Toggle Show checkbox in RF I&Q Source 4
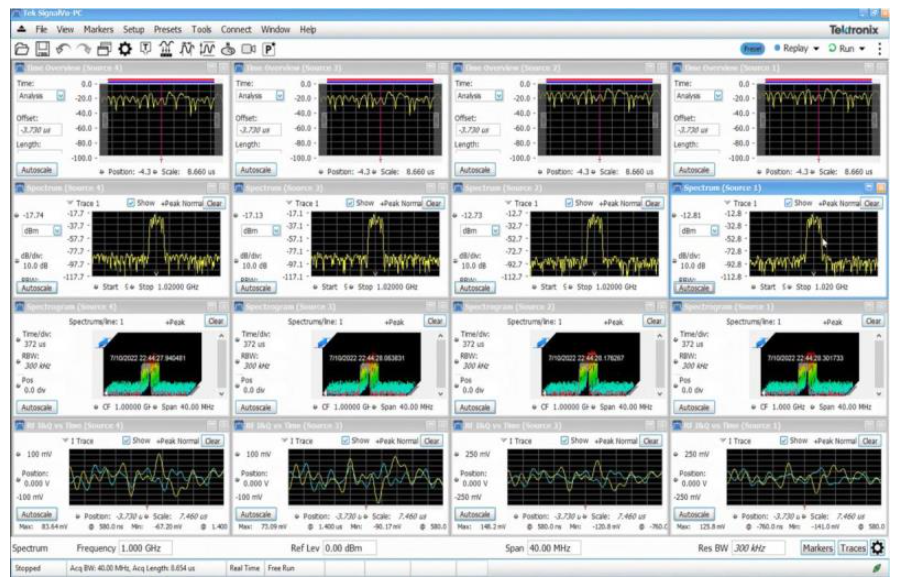Viewport: 898px width, 582px height. click(127, 441)
